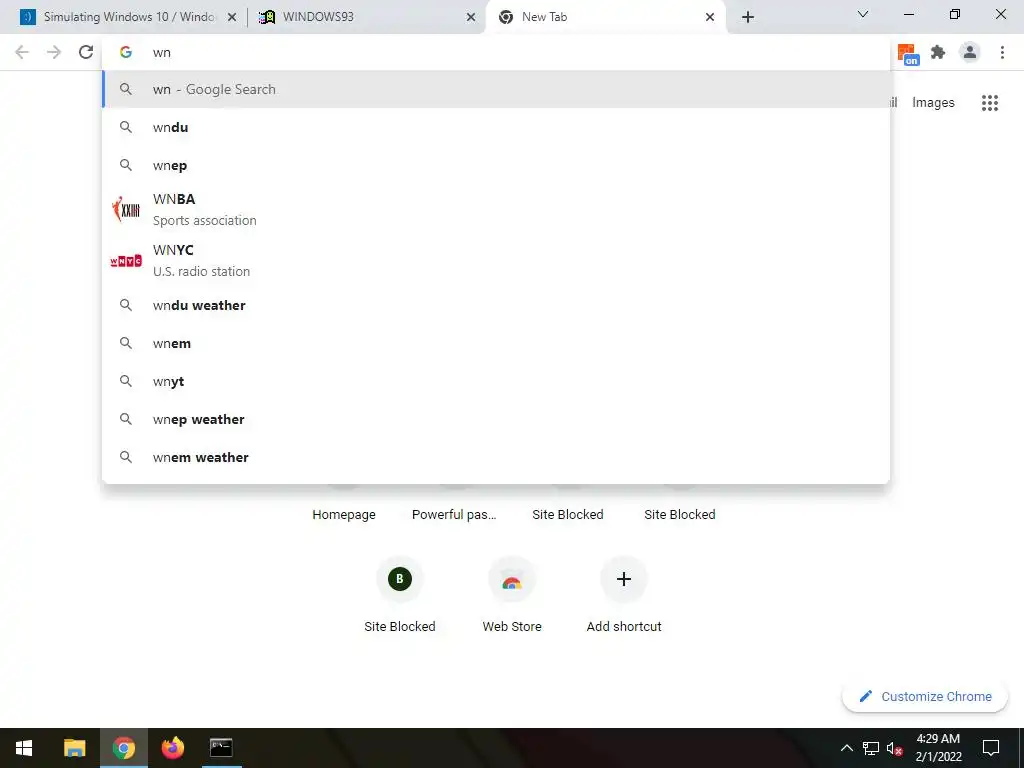Click the Chrome taskbar icon

[123, 748]
